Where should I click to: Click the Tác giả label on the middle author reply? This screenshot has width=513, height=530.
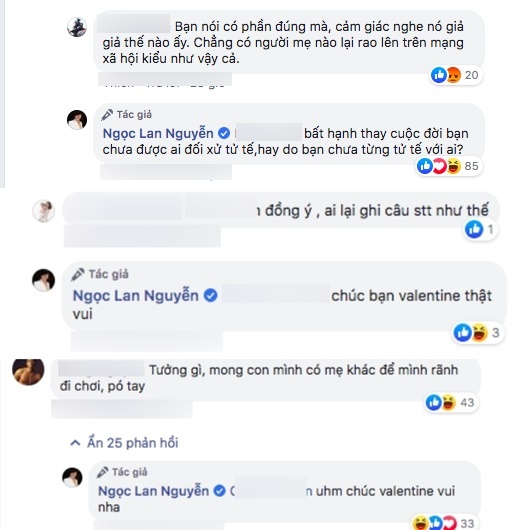tap(108, 274)
